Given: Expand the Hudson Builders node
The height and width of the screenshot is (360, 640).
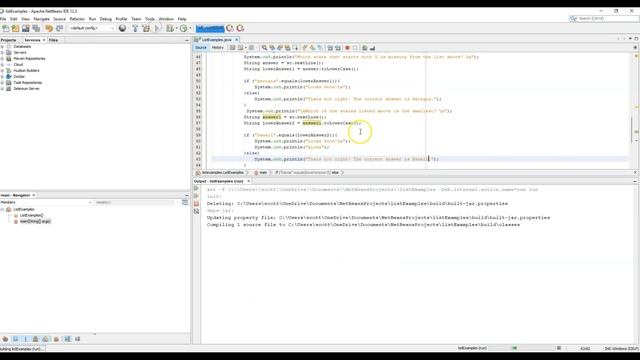Looking at the screenshot, I should coord(2,71).
